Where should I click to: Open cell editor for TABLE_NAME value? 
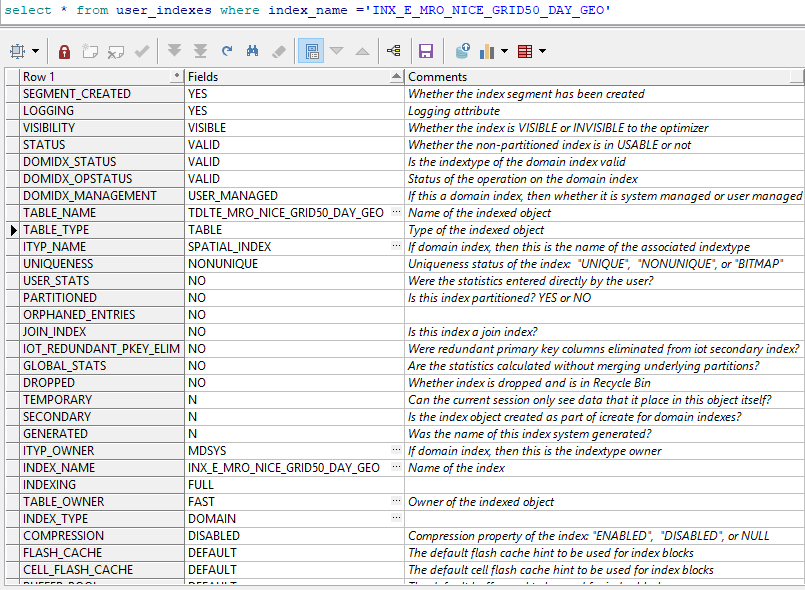click(396, 212)
